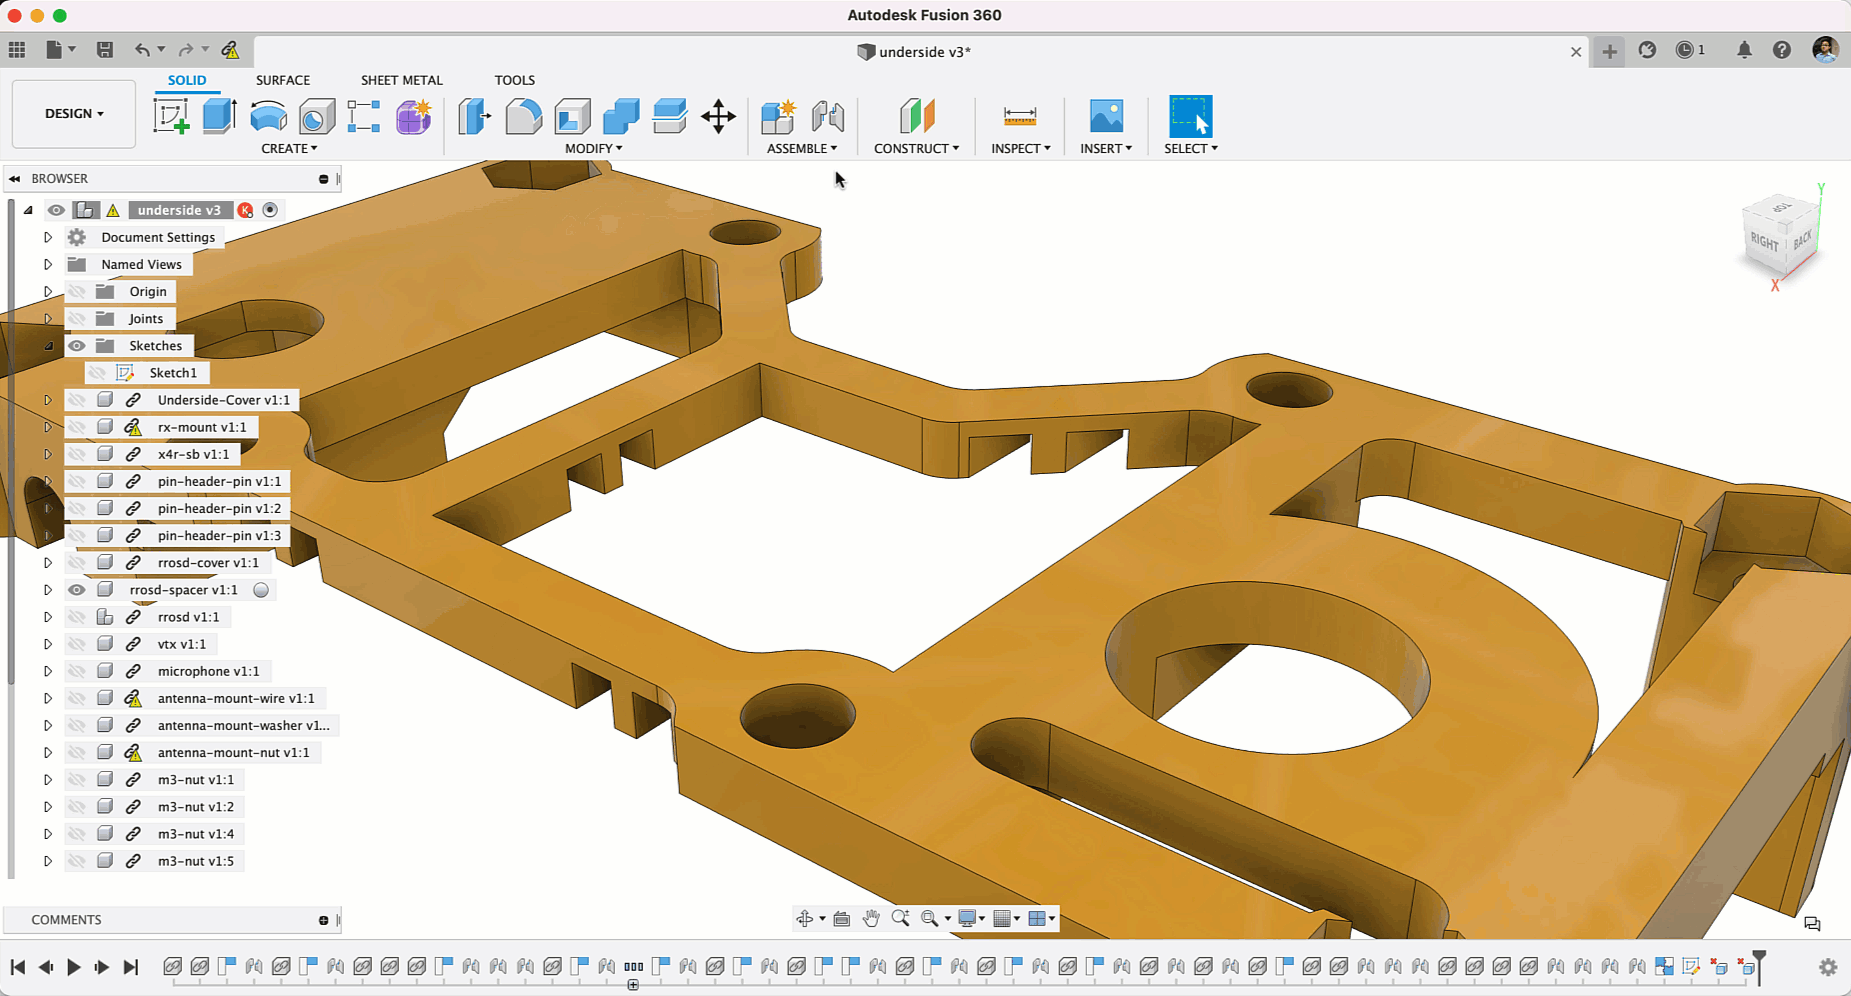The image size is (1851, 996).
Task: Show the Underside-Cover v1:1 component
Action: point(77,400)
